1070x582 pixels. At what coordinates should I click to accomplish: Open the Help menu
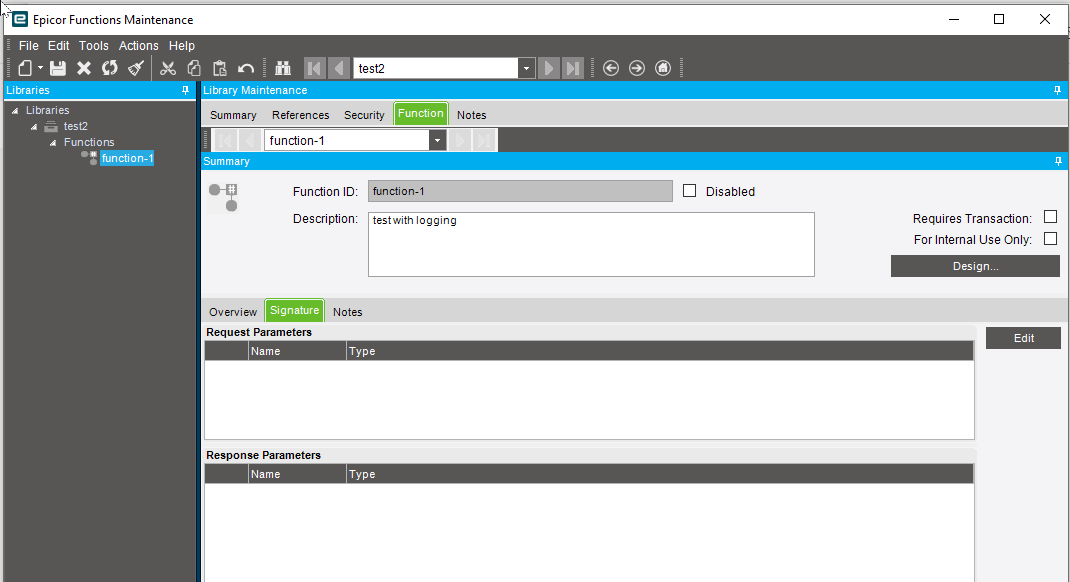182,46
